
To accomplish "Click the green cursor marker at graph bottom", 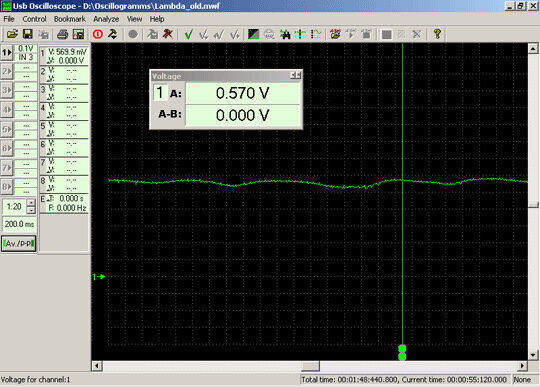I will point(402,352).
